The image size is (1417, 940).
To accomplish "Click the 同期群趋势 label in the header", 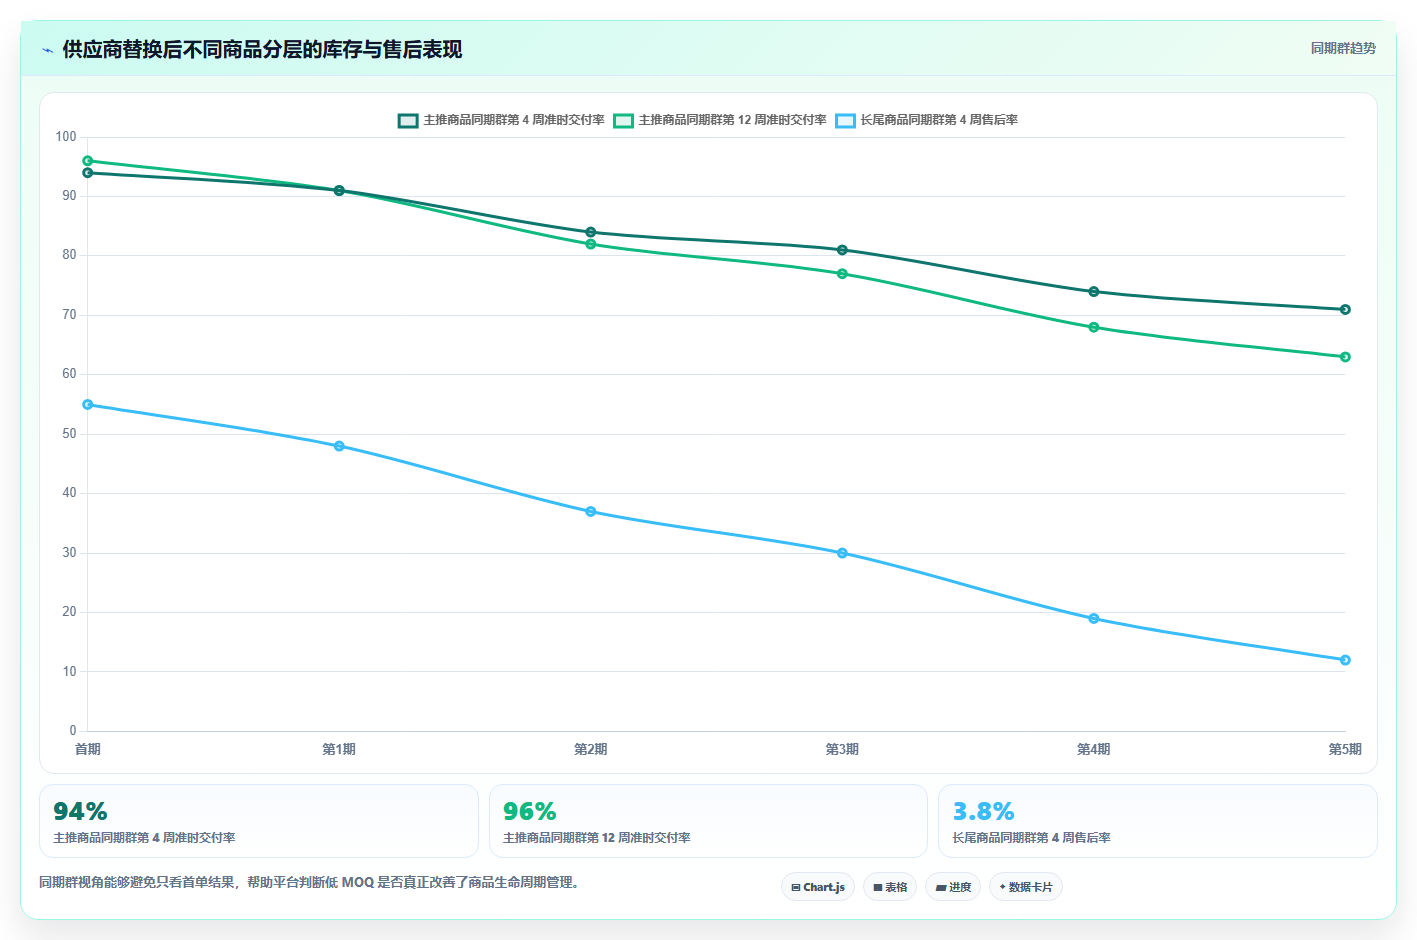I will 1343,48.
